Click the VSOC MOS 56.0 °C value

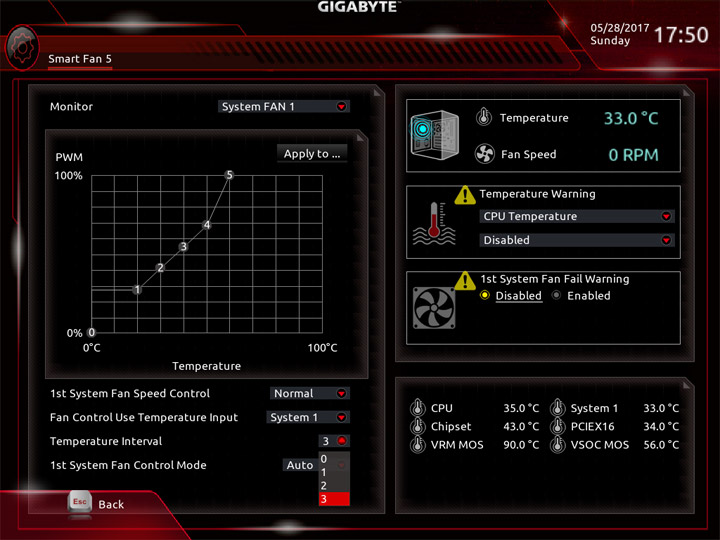[x=661, y=444]
